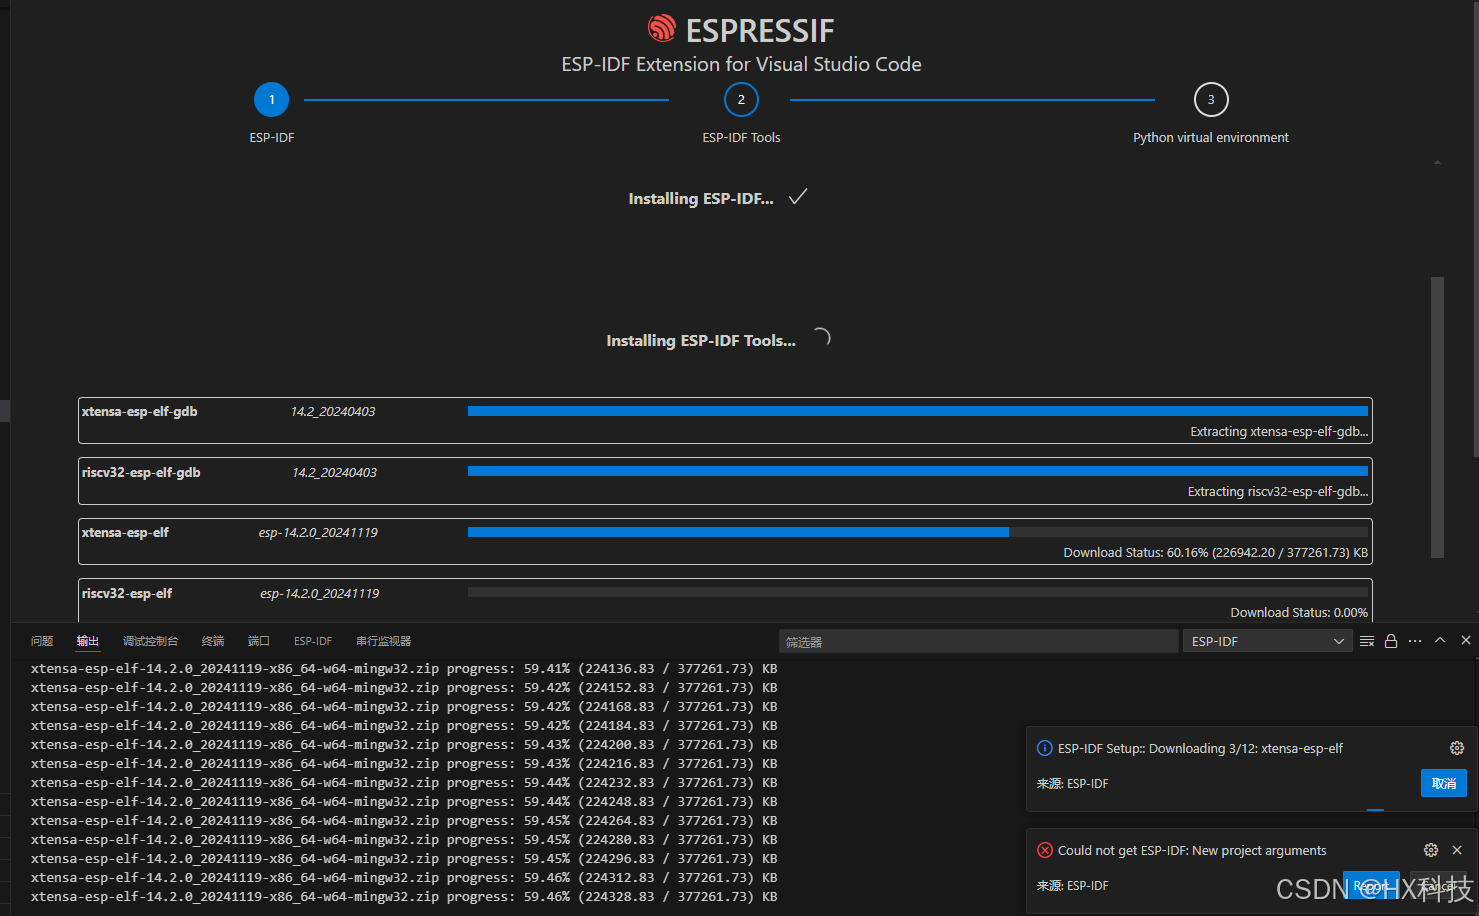The height and width of the screenshot is (916, 1479).
Task: Click the 'Installing ESP-IDF...' checkmark
Action: pyautogui.click(x=798, y=197)
